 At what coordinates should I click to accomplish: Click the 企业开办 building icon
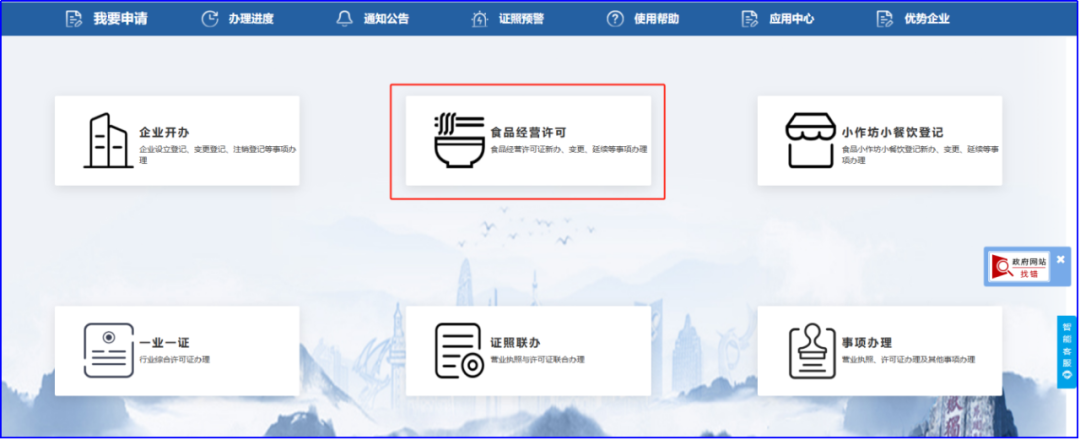click(109, 140)
